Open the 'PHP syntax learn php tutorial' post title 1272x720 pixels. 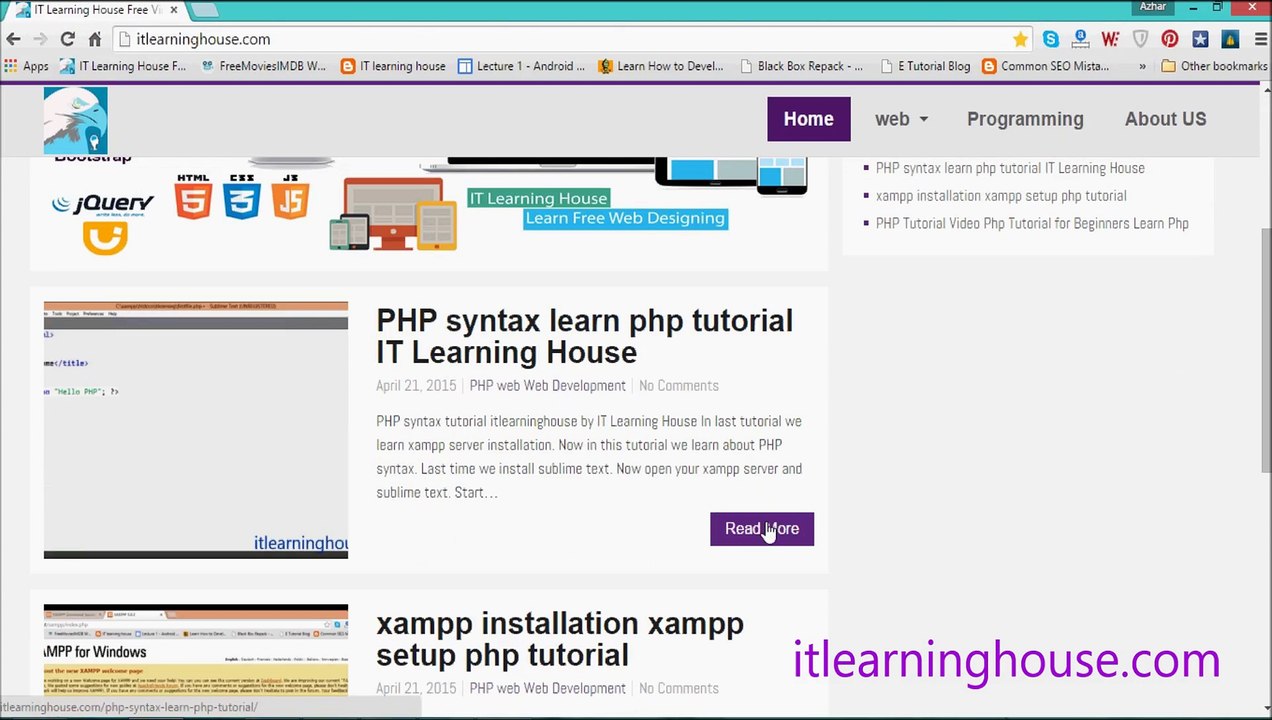[584, 336]
